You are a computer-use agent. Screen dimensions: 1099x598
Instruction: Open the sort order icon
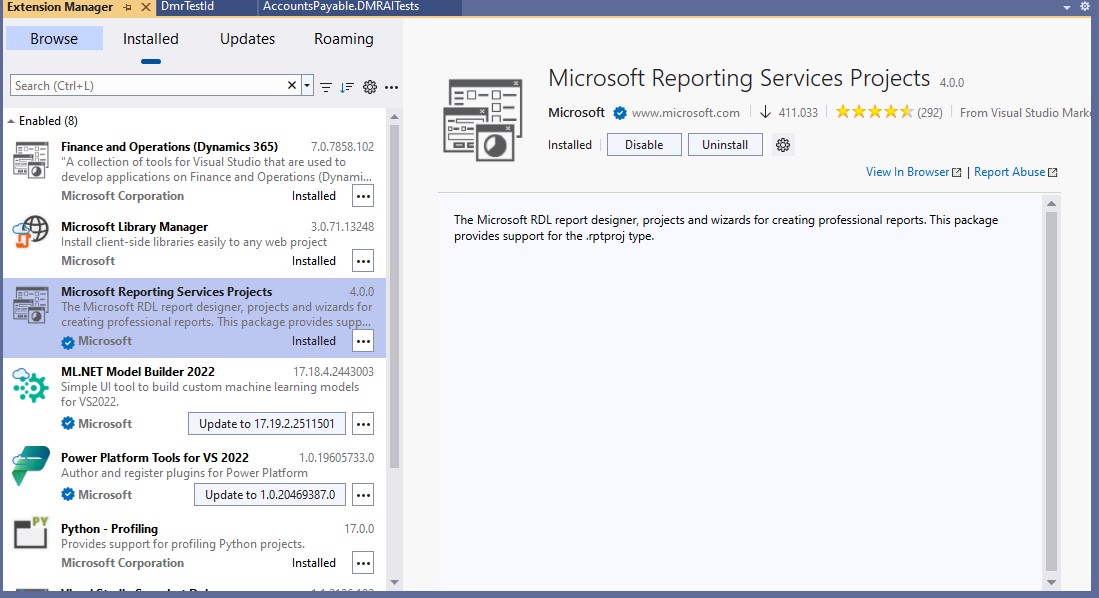click(x=347, y=87)
